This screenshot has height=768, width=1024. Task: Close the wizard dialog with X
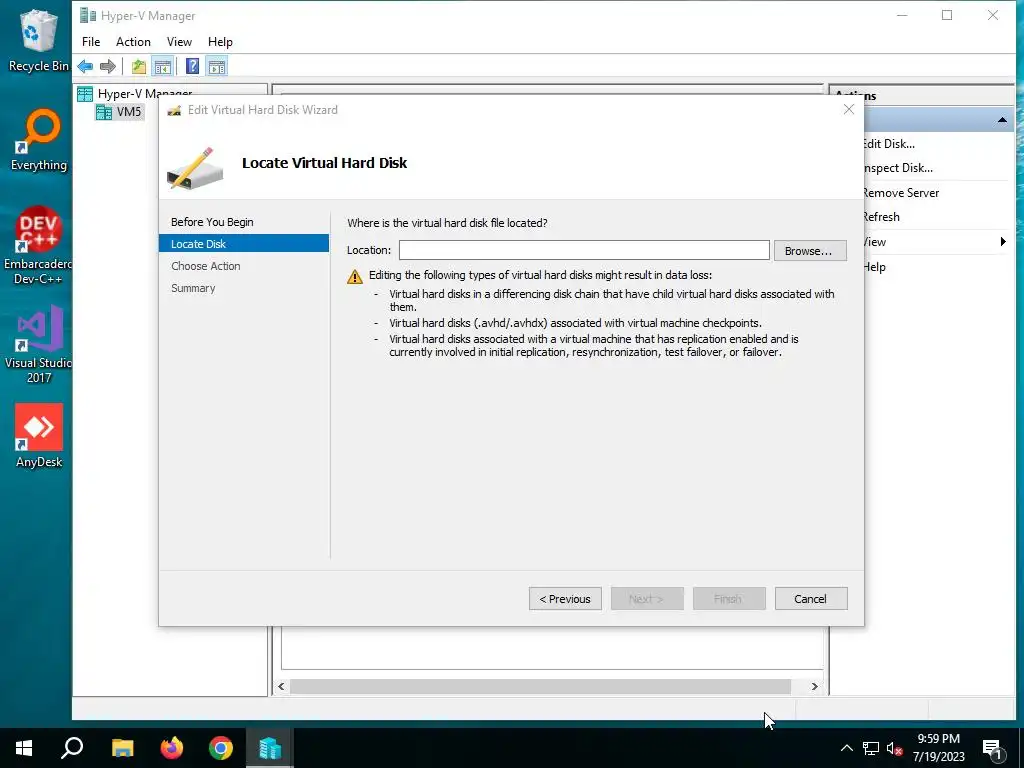click(848, 110)
